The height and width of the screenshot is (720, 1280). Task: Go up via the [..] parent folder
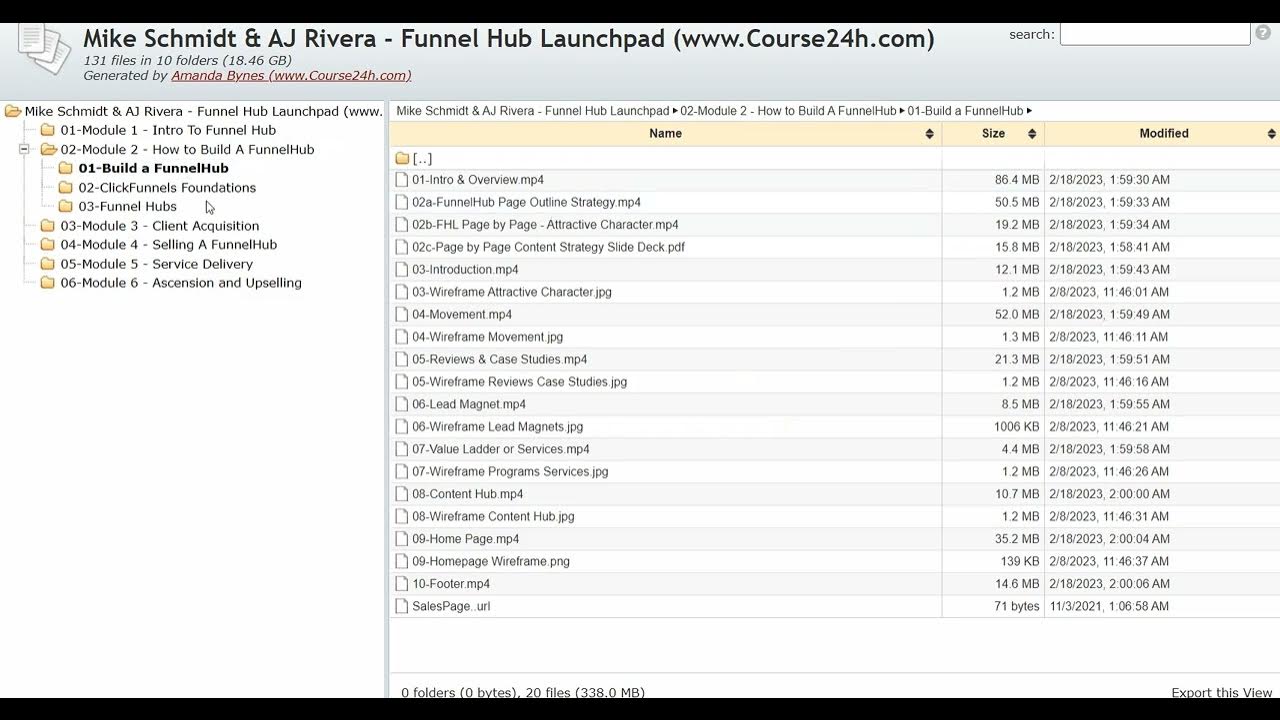tap(414, 159)
